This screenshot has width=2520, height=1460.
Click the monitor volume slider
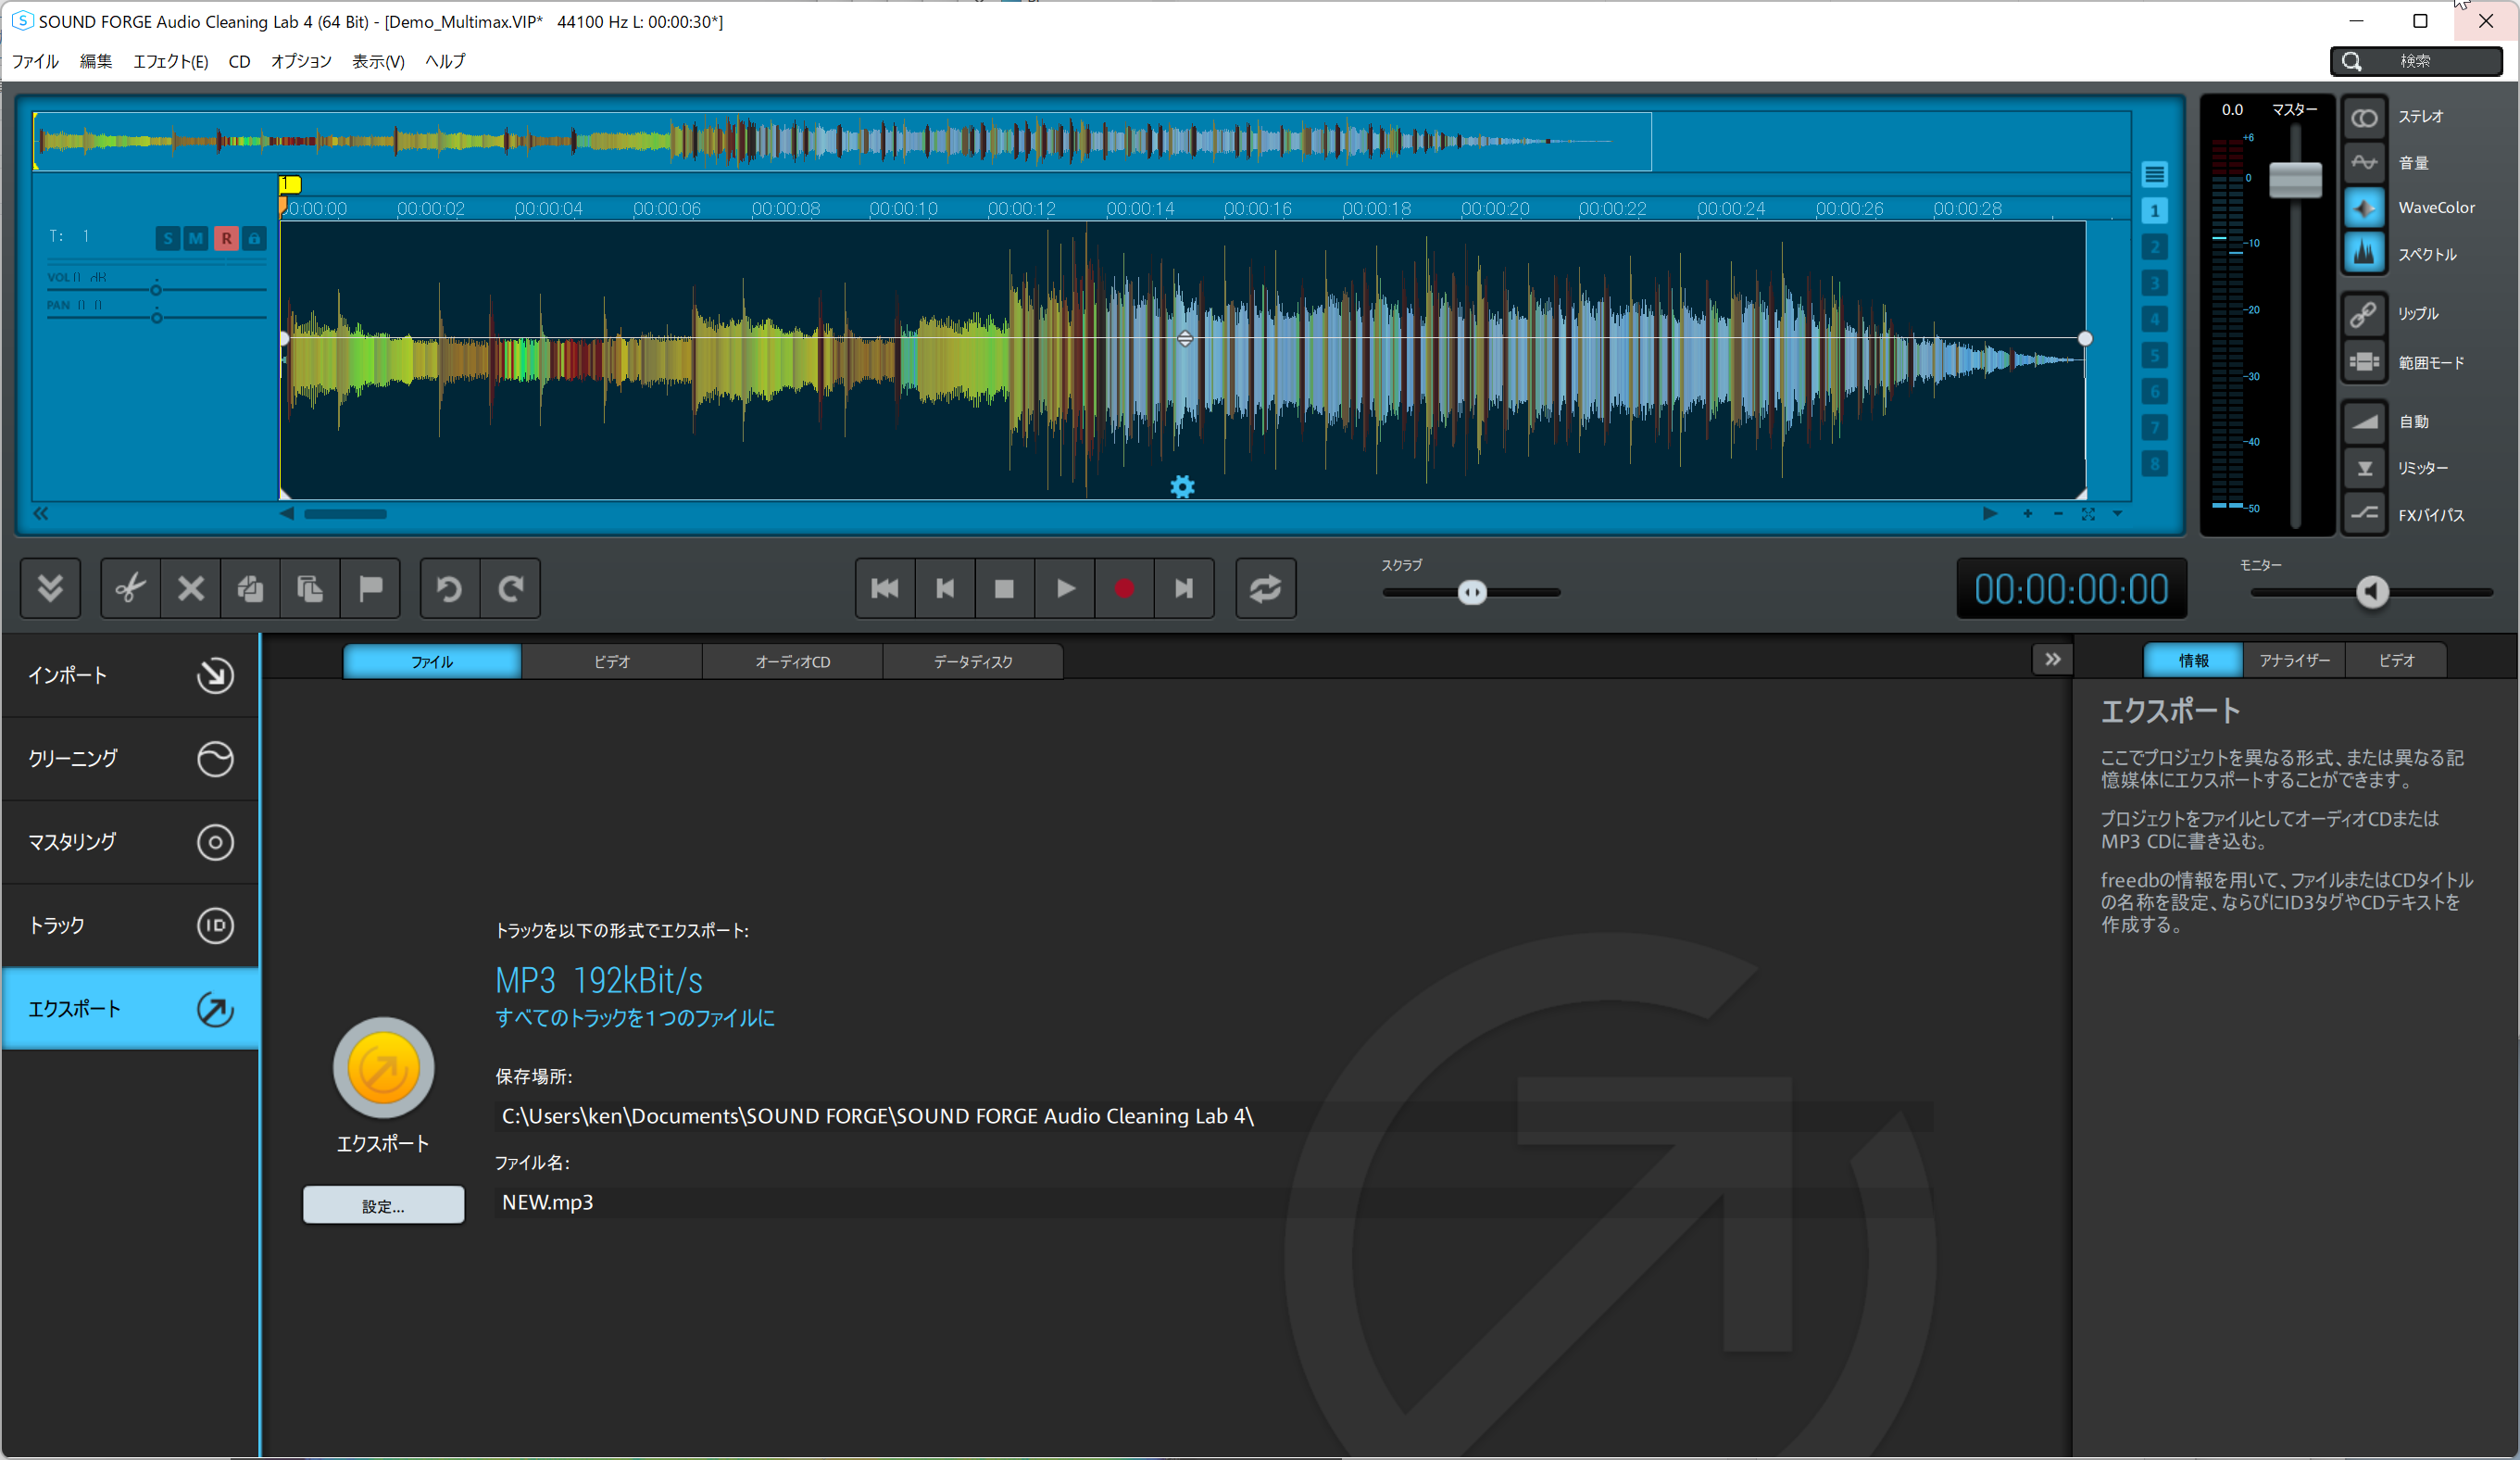[2371, 592]
